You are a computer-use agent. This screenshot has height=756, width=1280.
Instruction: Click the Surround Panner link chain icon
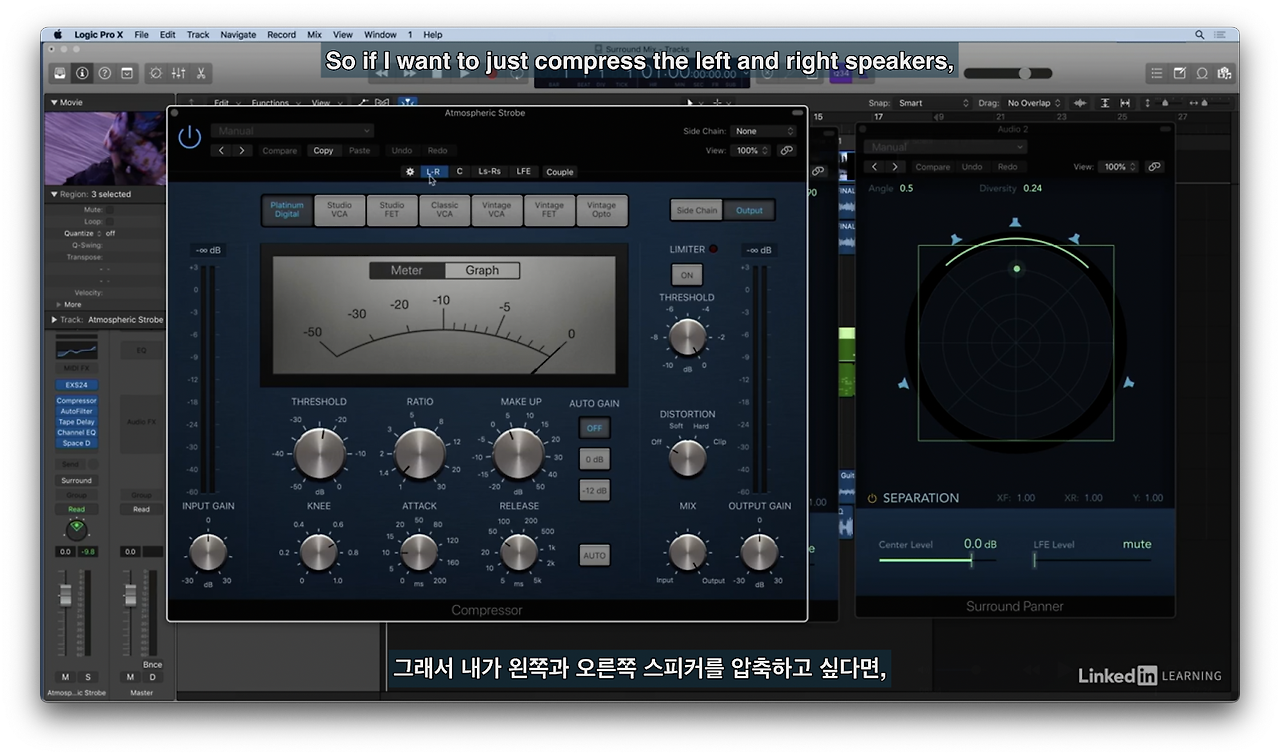point(1154,167)
